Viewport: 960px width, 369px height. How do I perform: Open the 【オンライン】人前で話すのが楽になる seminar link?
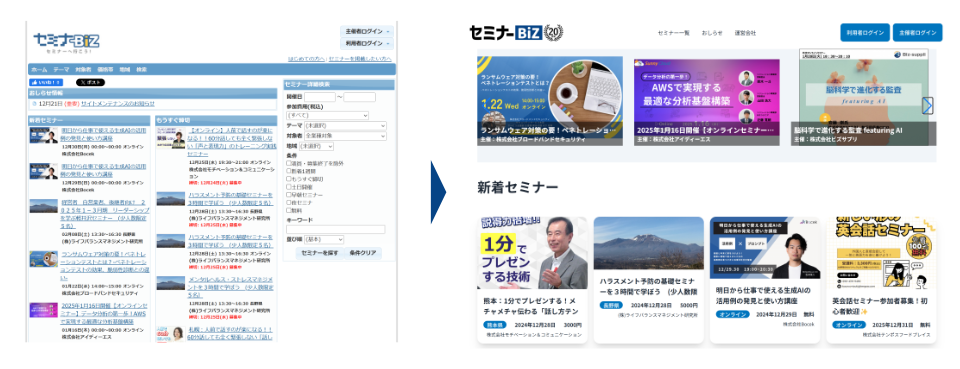pos(231,142)
